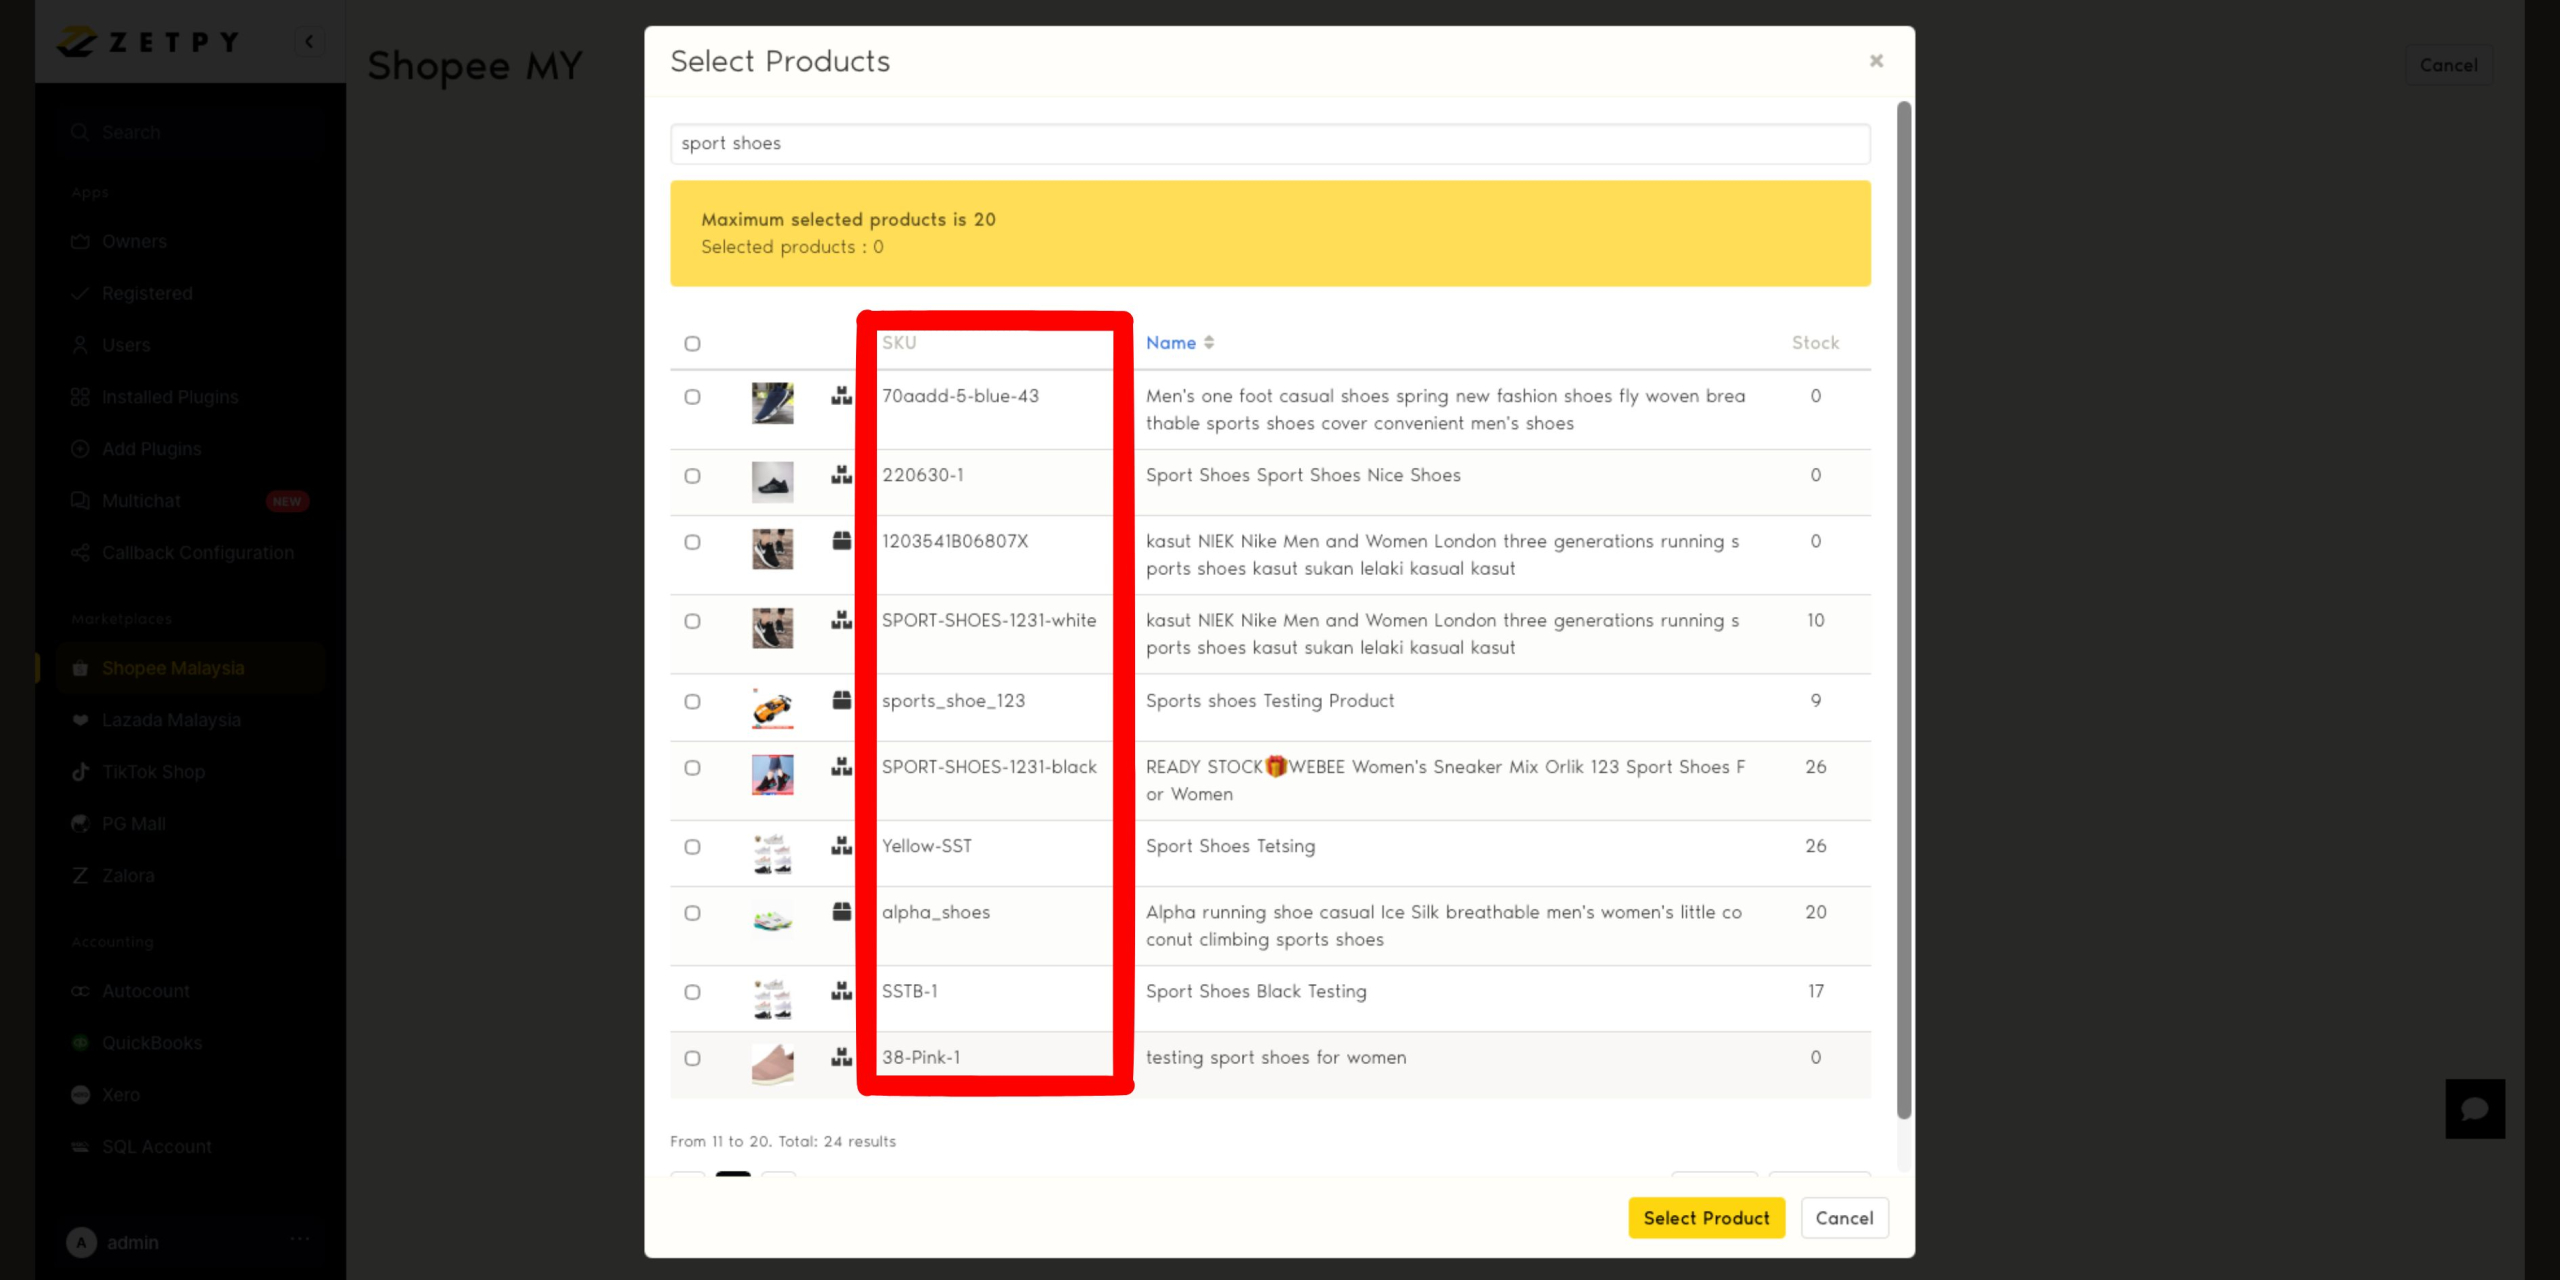The height and width of the screenshot is (1280, 2560).
Task: Close the Select Products dialog
Action: [1876, 61]
